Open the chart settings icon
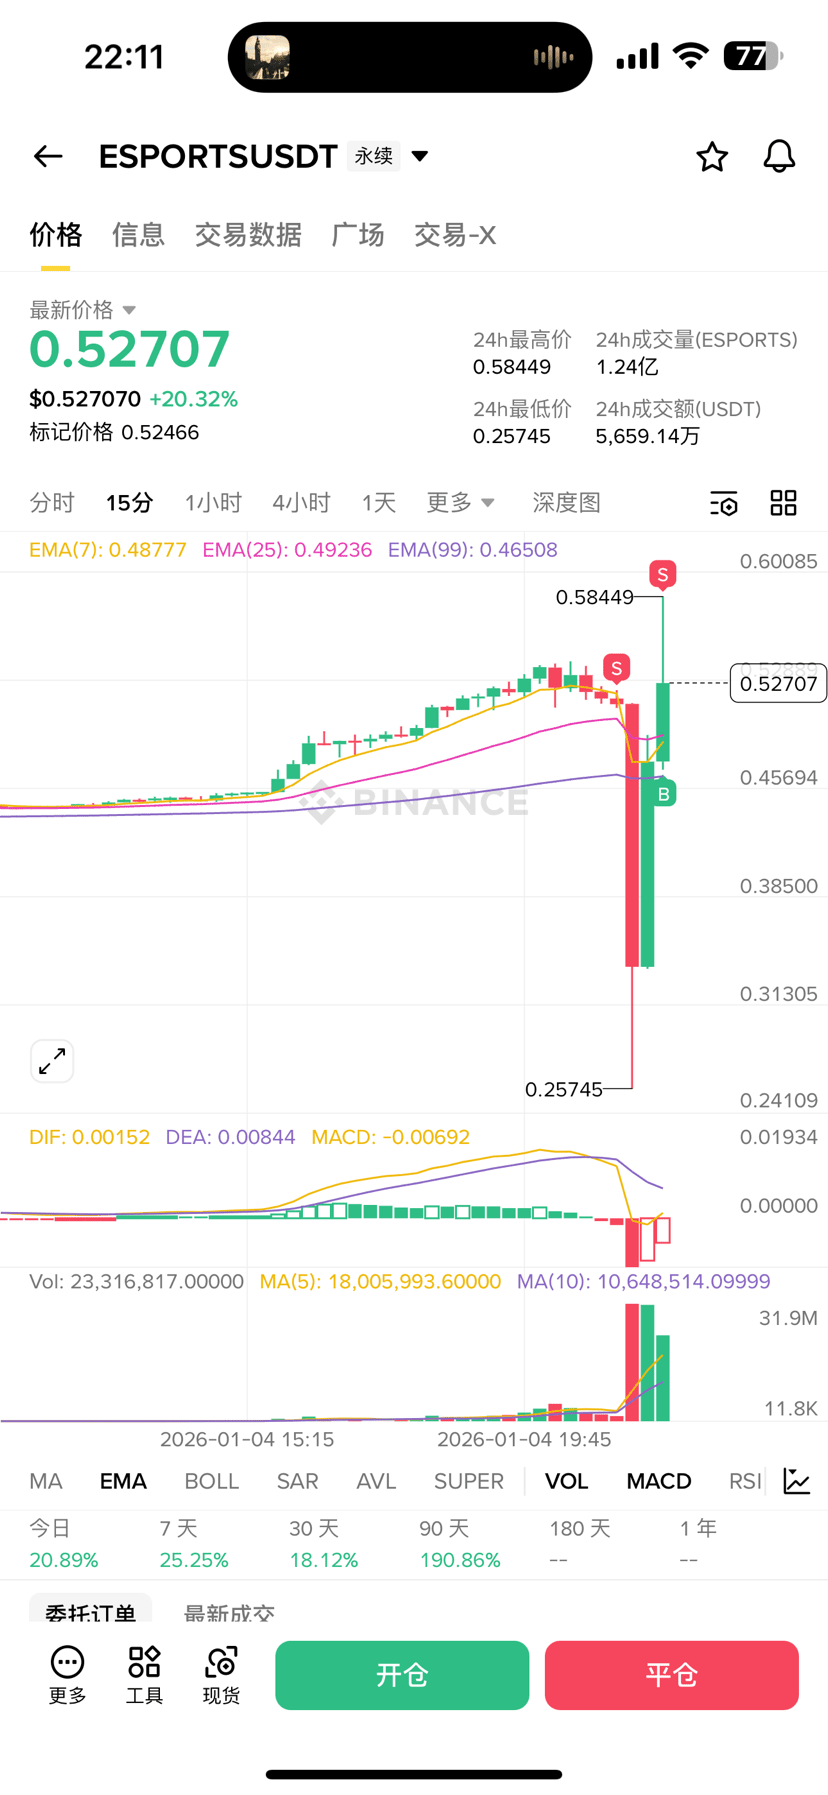 [x=724, y=503]
